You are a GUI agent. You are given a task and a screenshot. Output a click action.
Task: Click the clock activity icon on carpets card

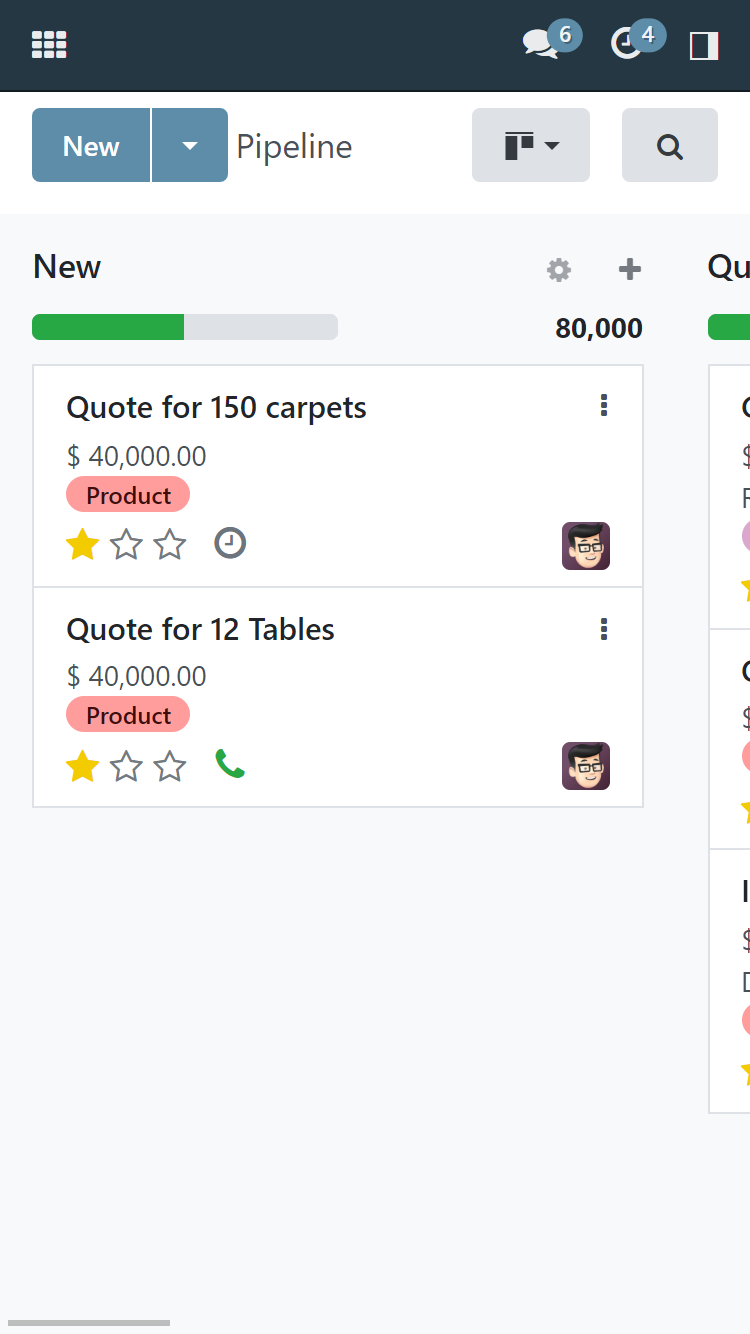(230, 544)
